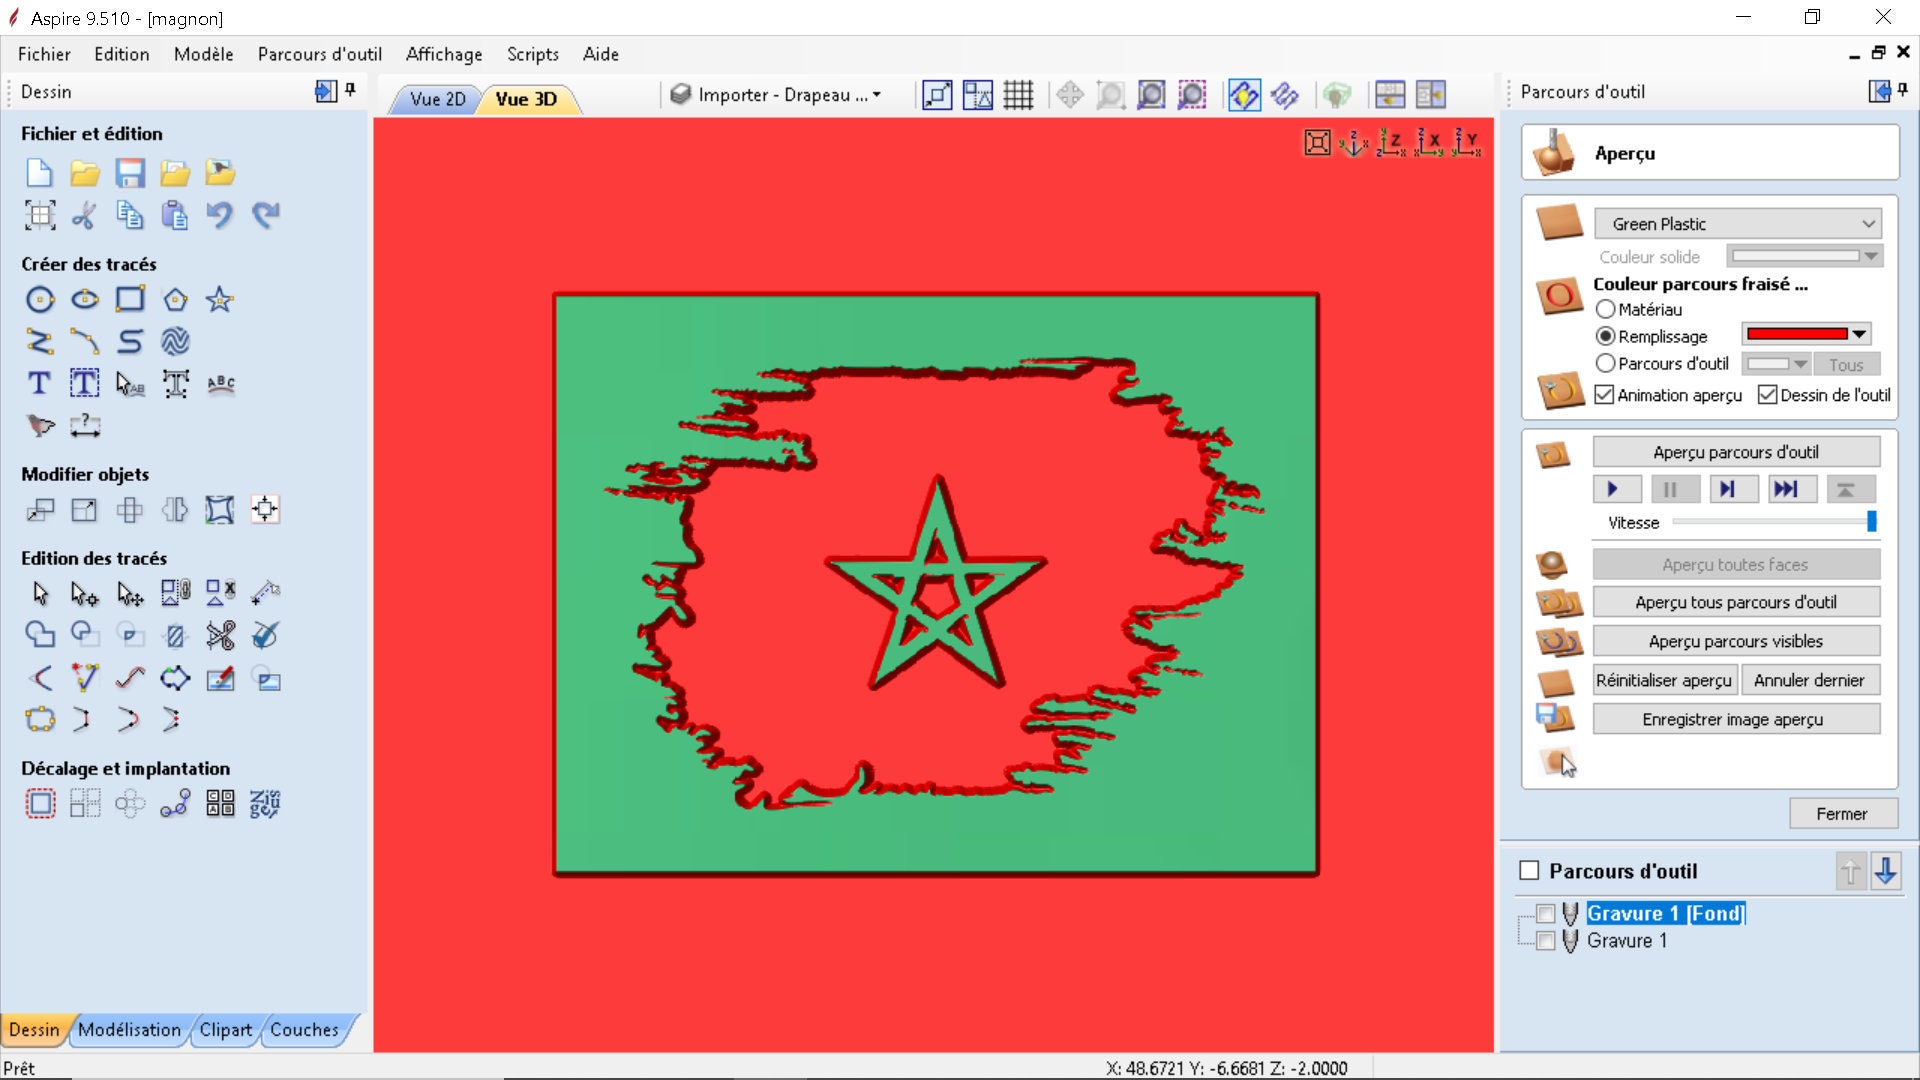Screen dimensions: 1920x1080
Task: Select the Draw Star tool
Action: [x=219, y=299]
